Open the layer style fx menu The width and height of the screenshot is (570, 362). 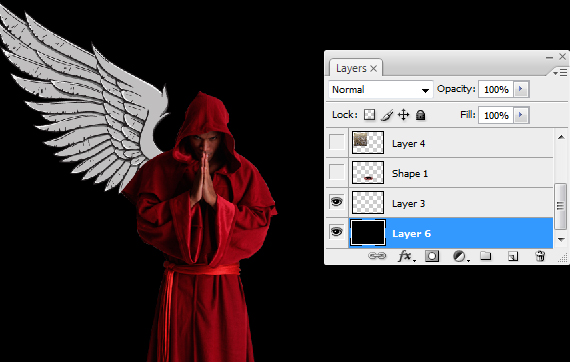pyautogui.click(x=406, y=256)
